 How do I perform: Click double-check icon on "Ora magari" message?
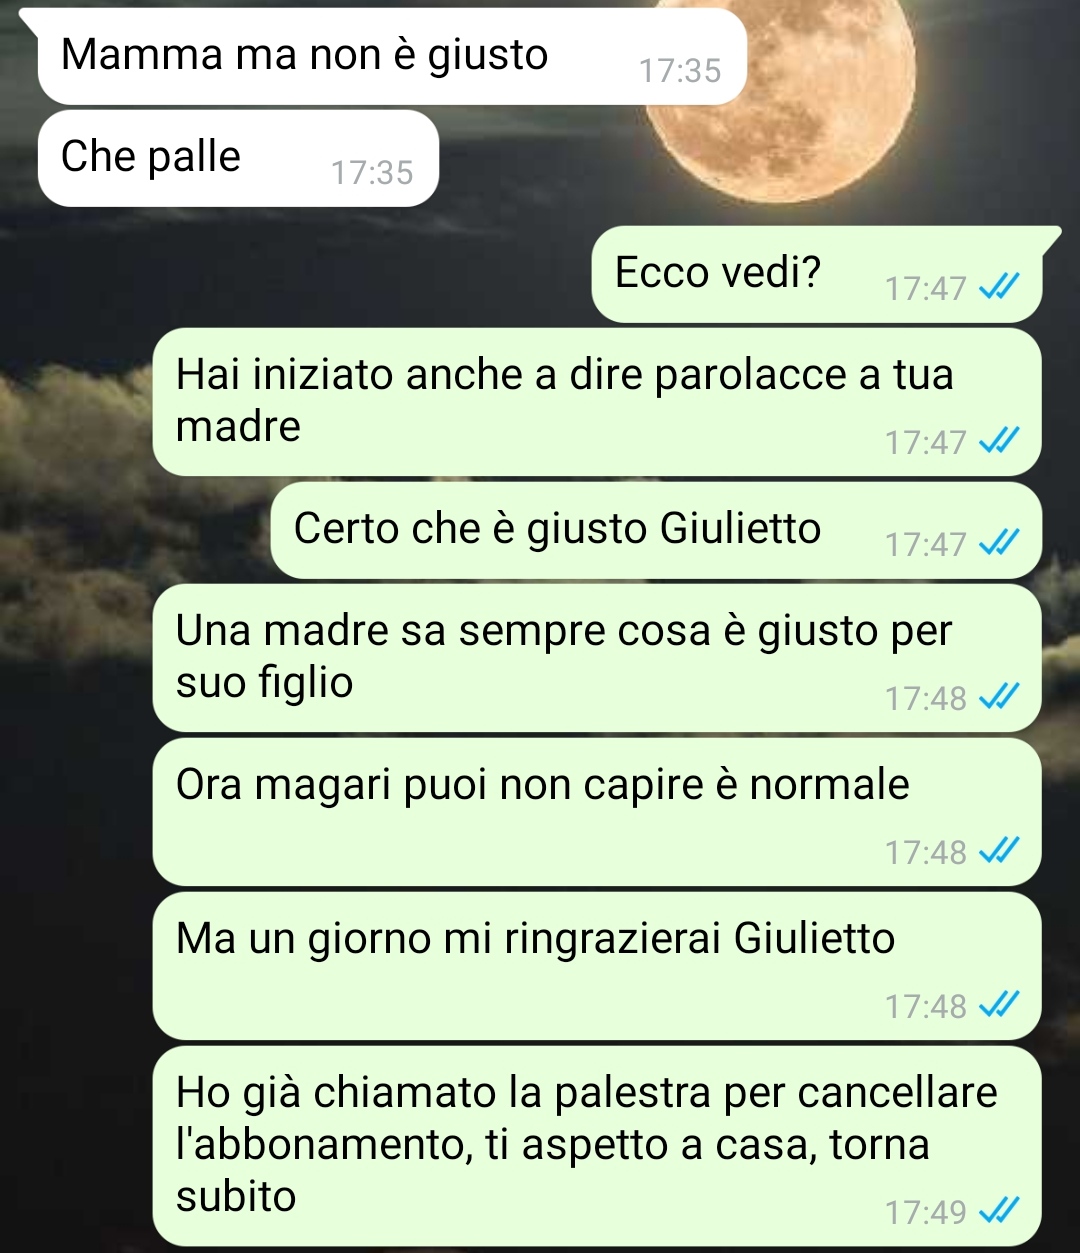pyautogui.click(x=999, y=851)
